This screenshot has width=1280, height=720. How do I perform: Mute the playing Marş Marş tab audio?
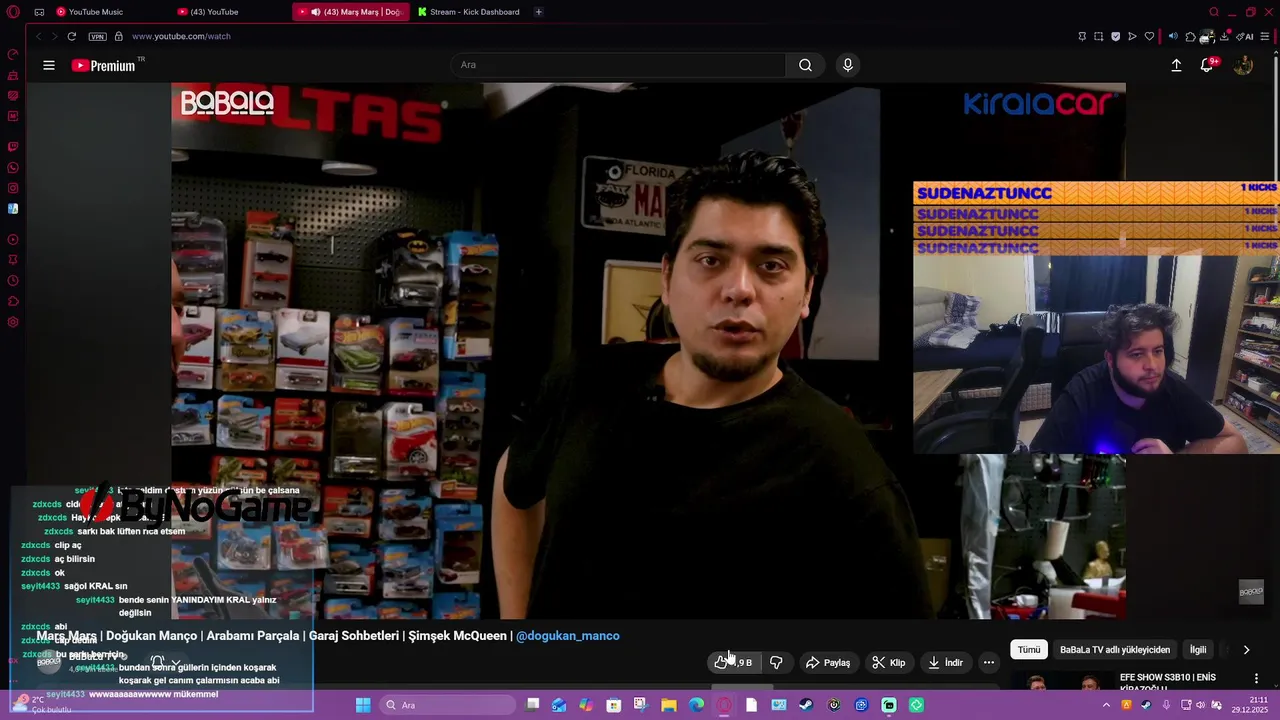(315, 12)
